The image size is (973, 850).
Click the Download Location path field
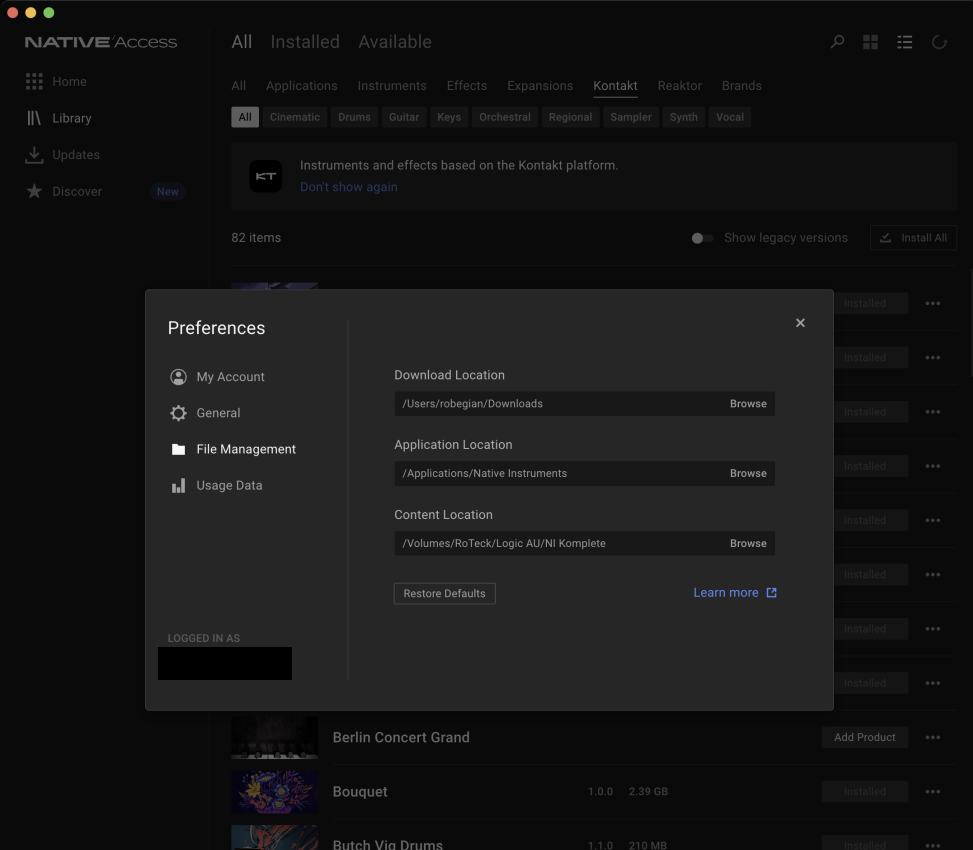[584, 403]
